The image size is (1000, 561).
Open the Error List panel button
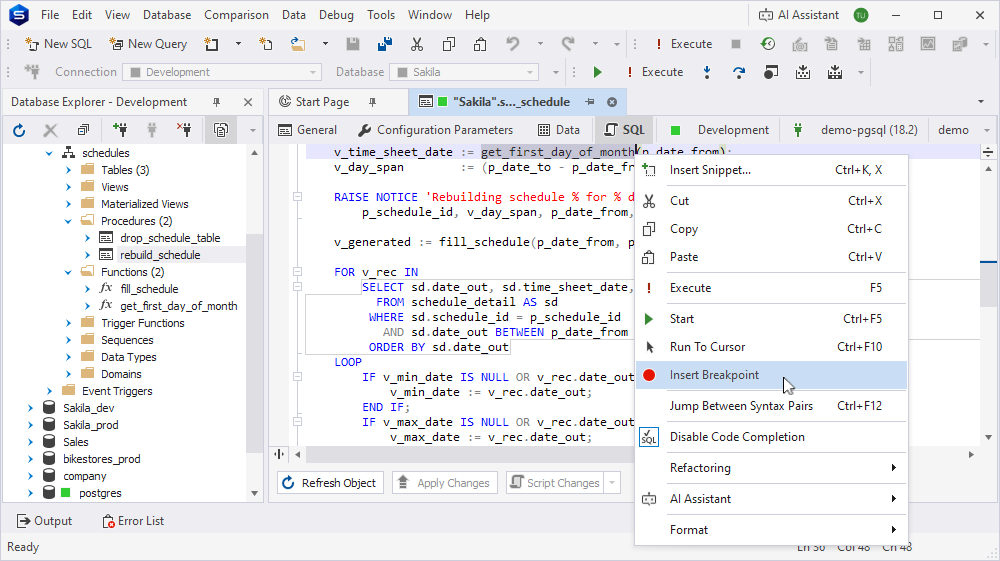tap(133, 521)
